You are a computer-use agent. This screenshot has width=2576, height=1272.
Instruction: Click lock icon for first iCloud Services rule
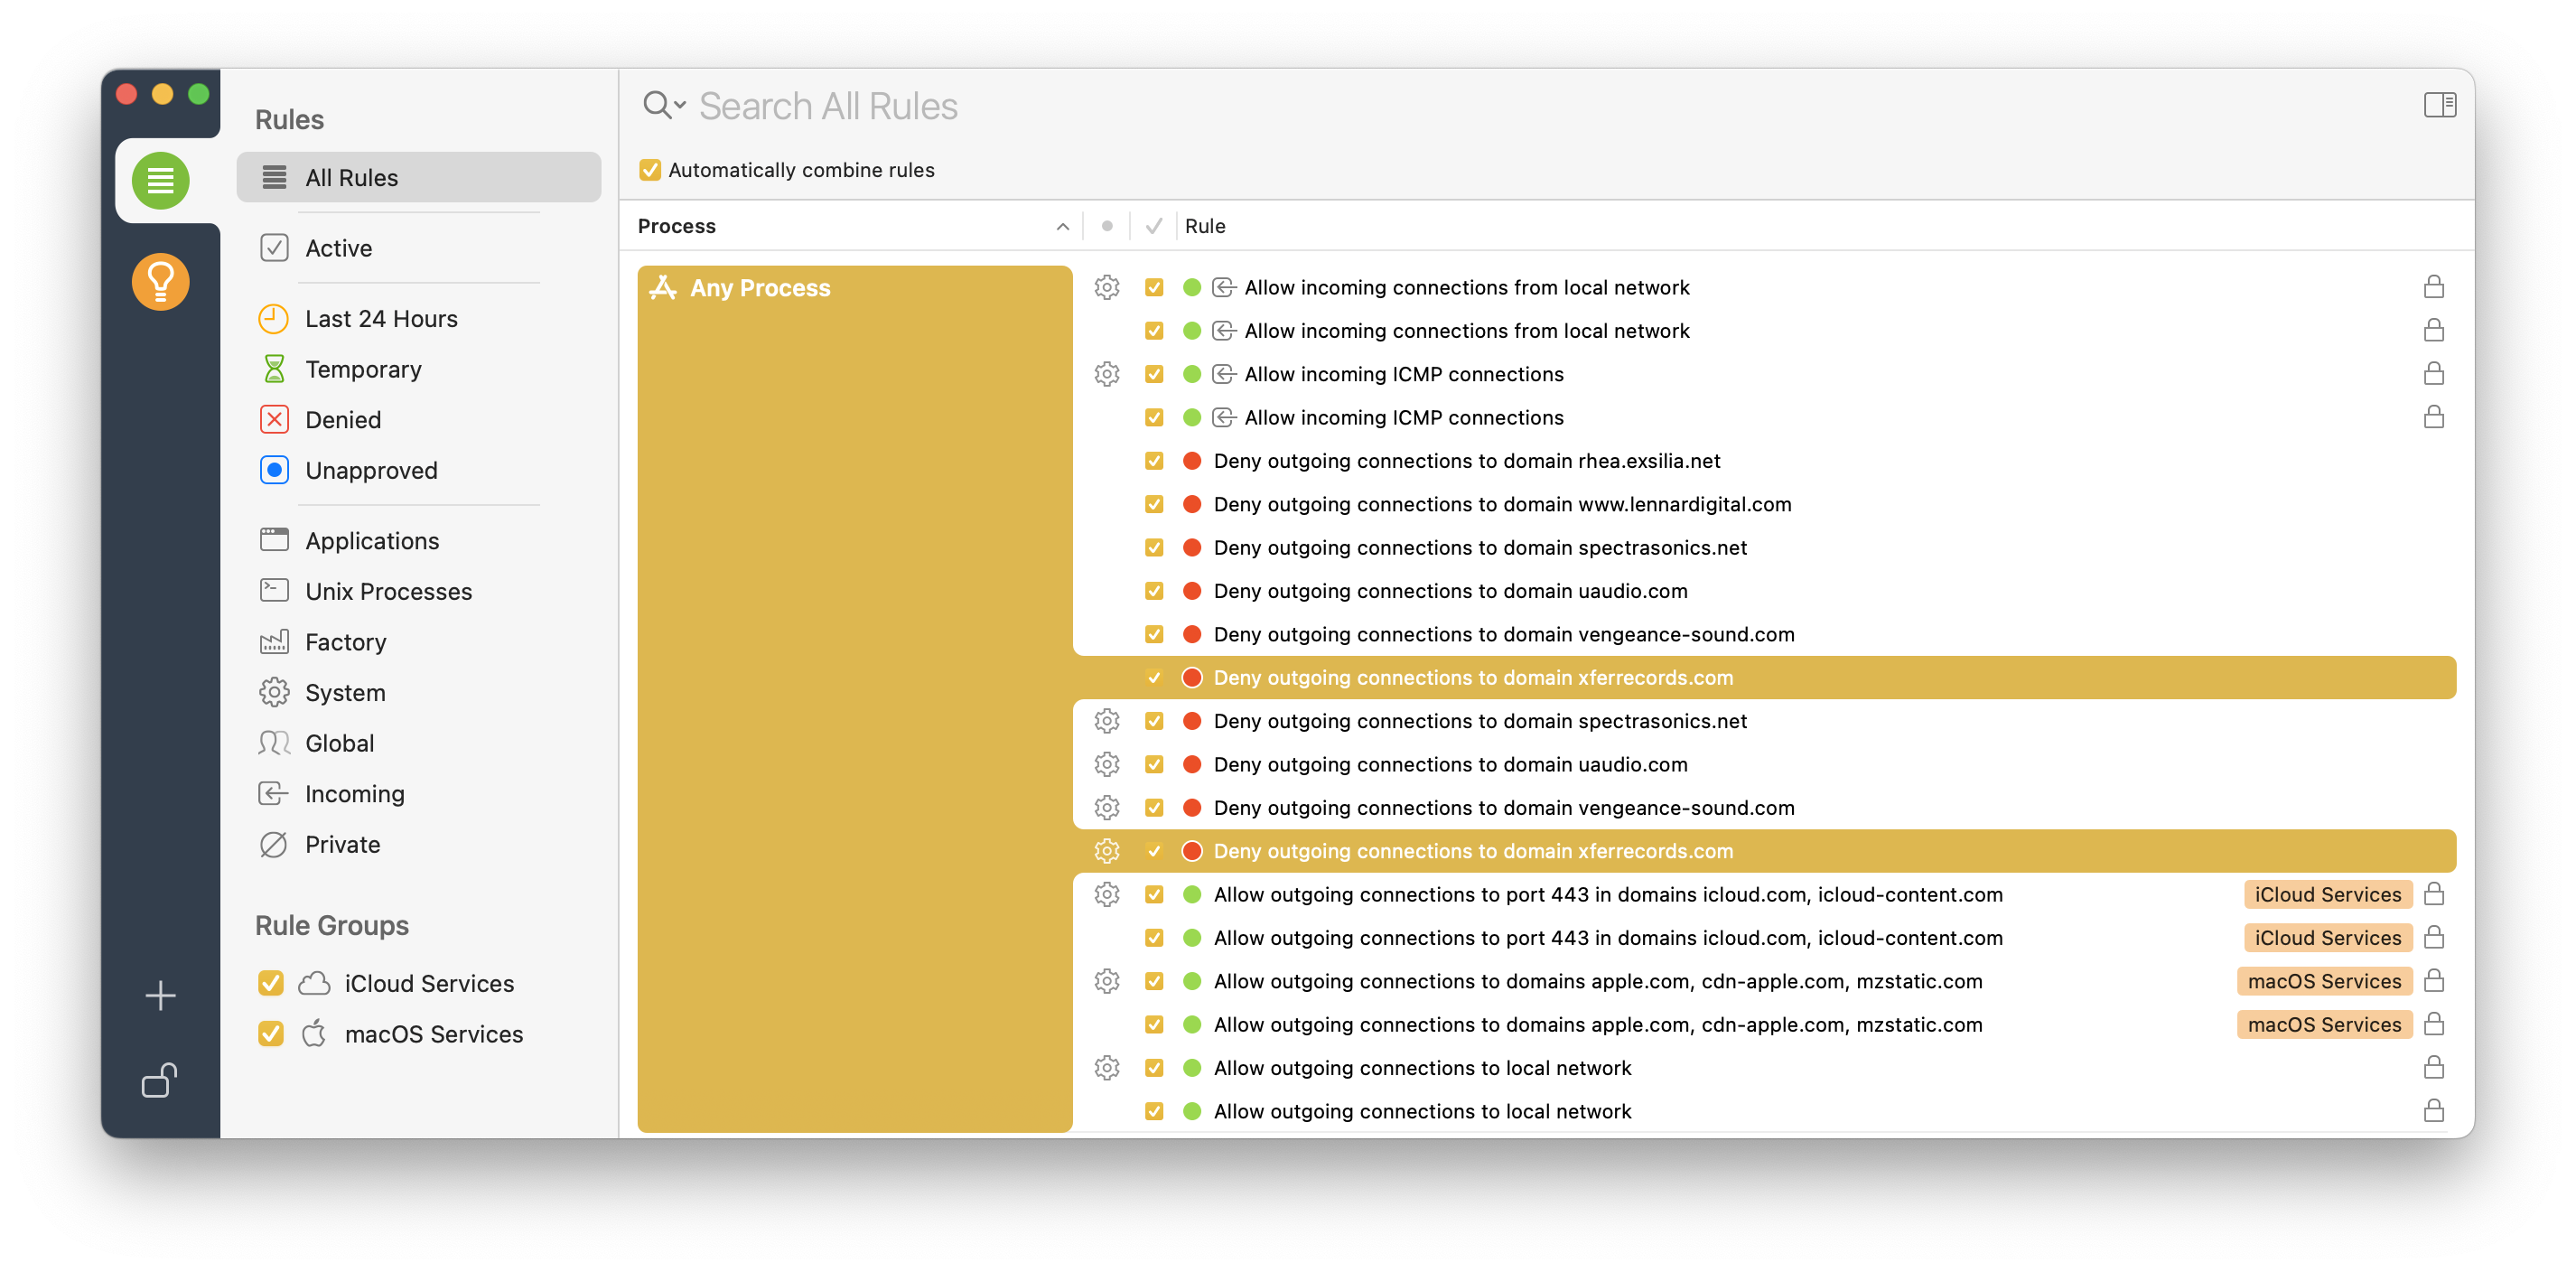pyautogui.click(x=2434, y=894)
